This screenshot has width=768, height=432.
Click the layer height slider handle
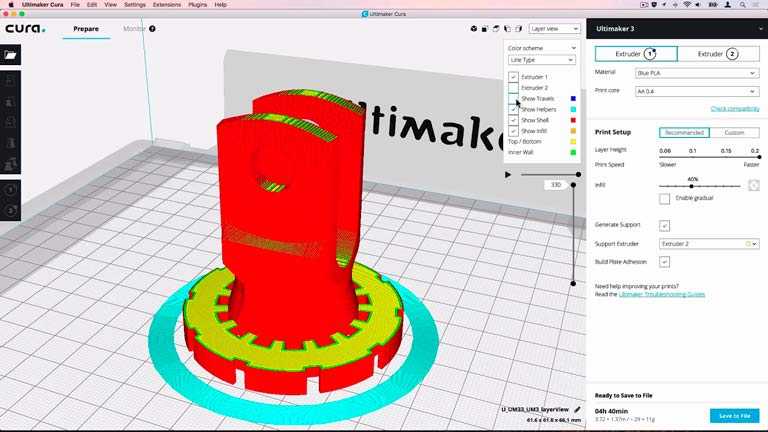click(x=759, y=157)
